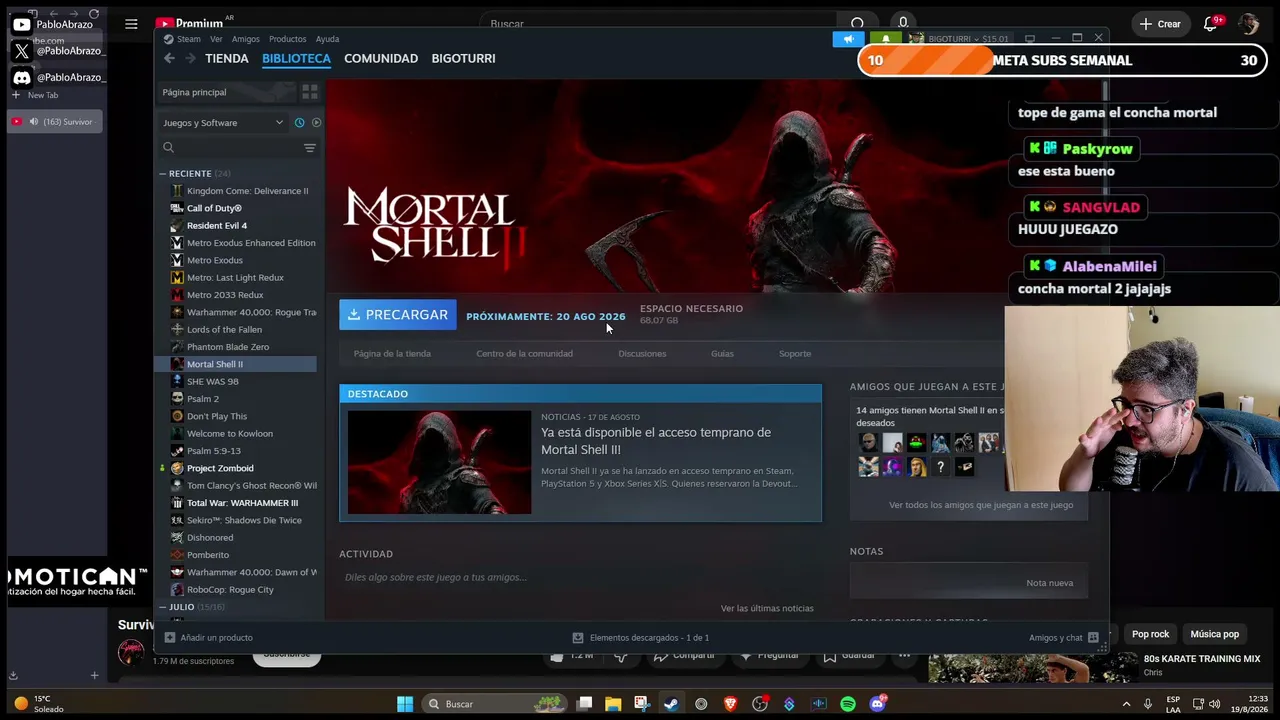Open the BIGOTURRI profile tab
The width and height of the screenshot is (1280, 720).
[x=463, y=58]
